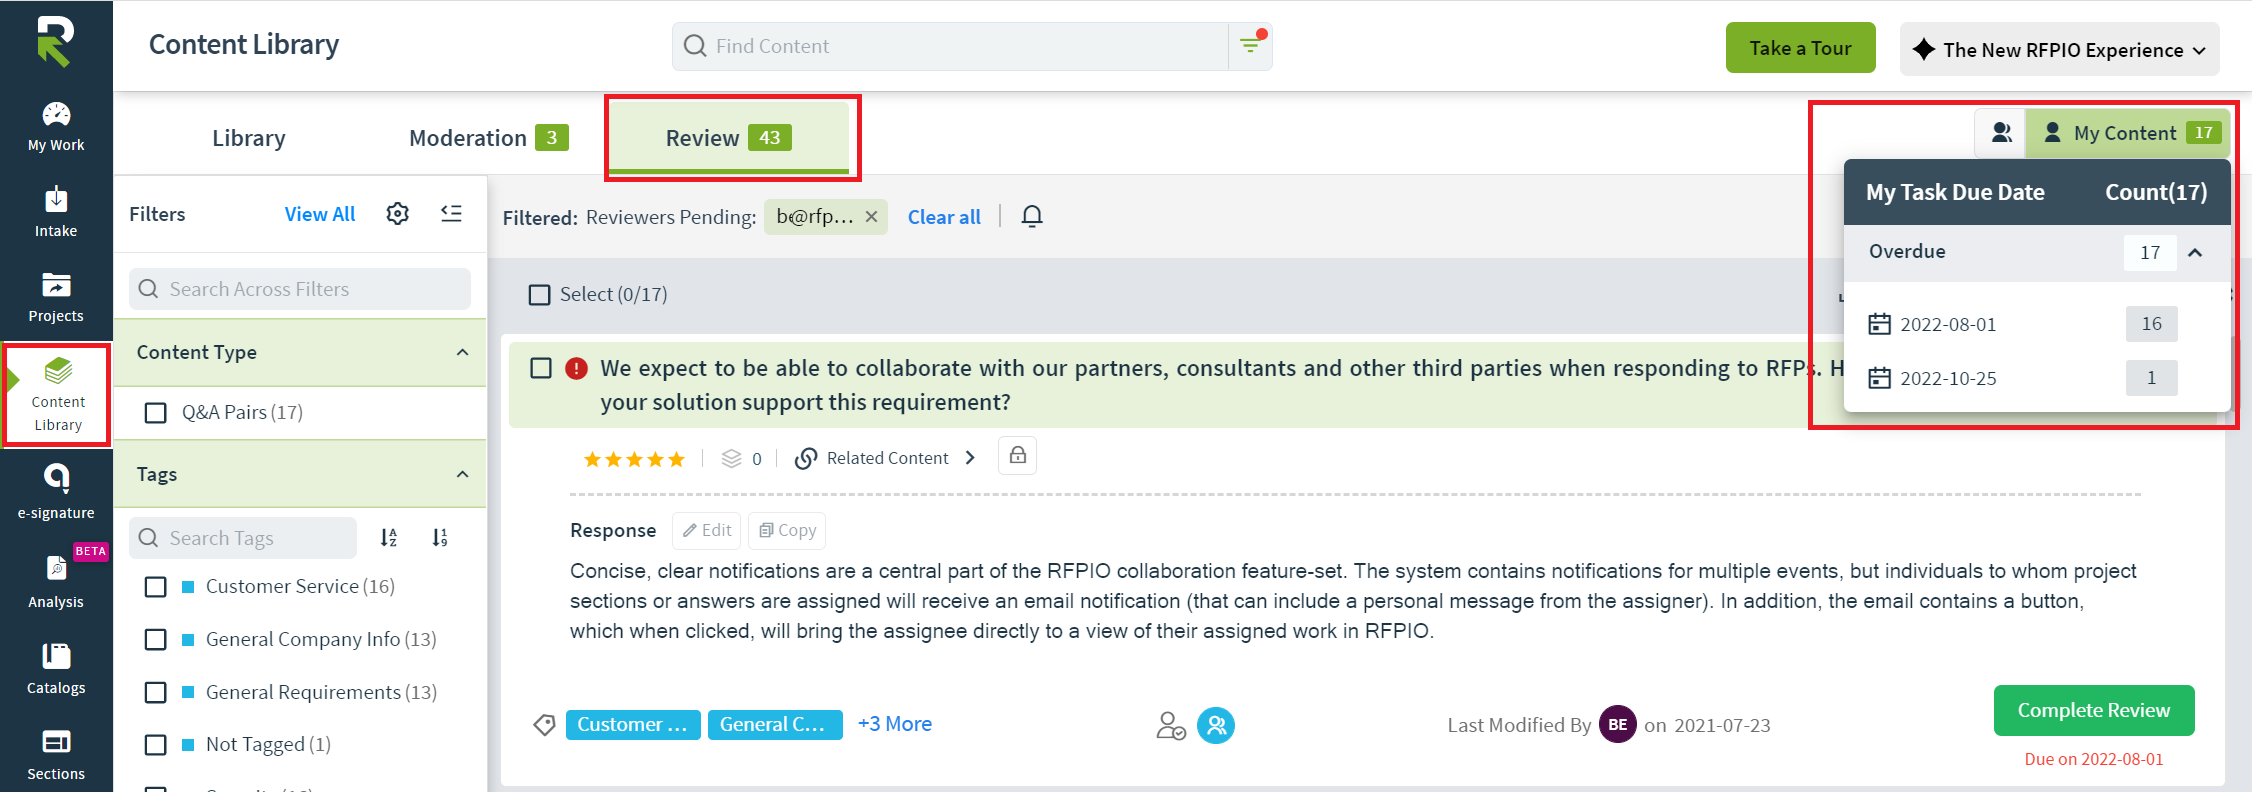This screenshot has width=2252, height=792.
Task: Click General Company Info color square
Action: coord(188,640)
